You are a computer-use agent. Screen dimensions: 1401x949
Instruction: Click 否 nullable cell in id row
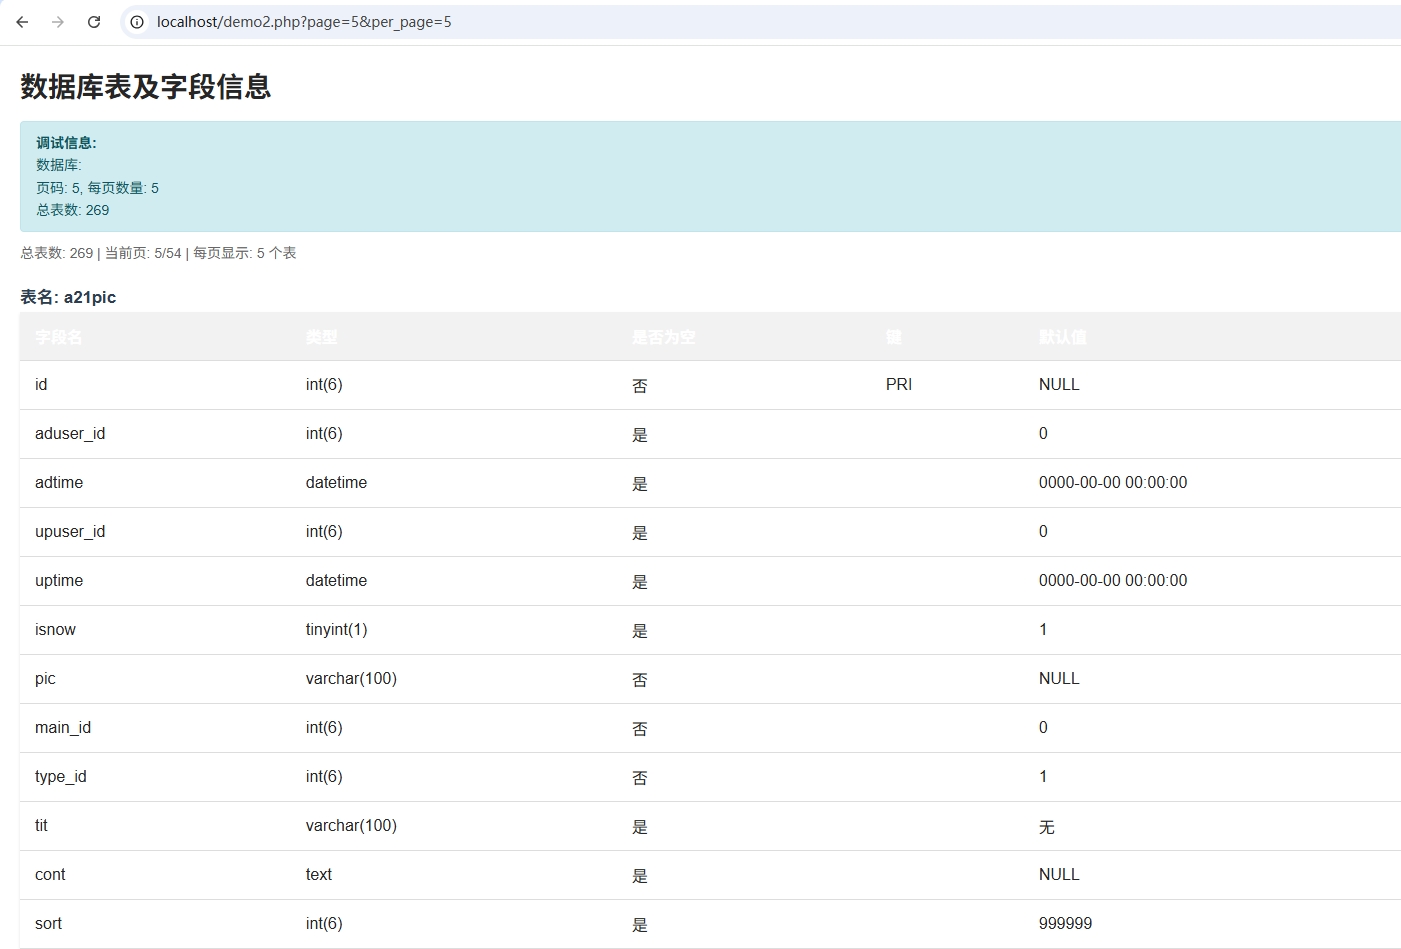(x=640, y=386)
